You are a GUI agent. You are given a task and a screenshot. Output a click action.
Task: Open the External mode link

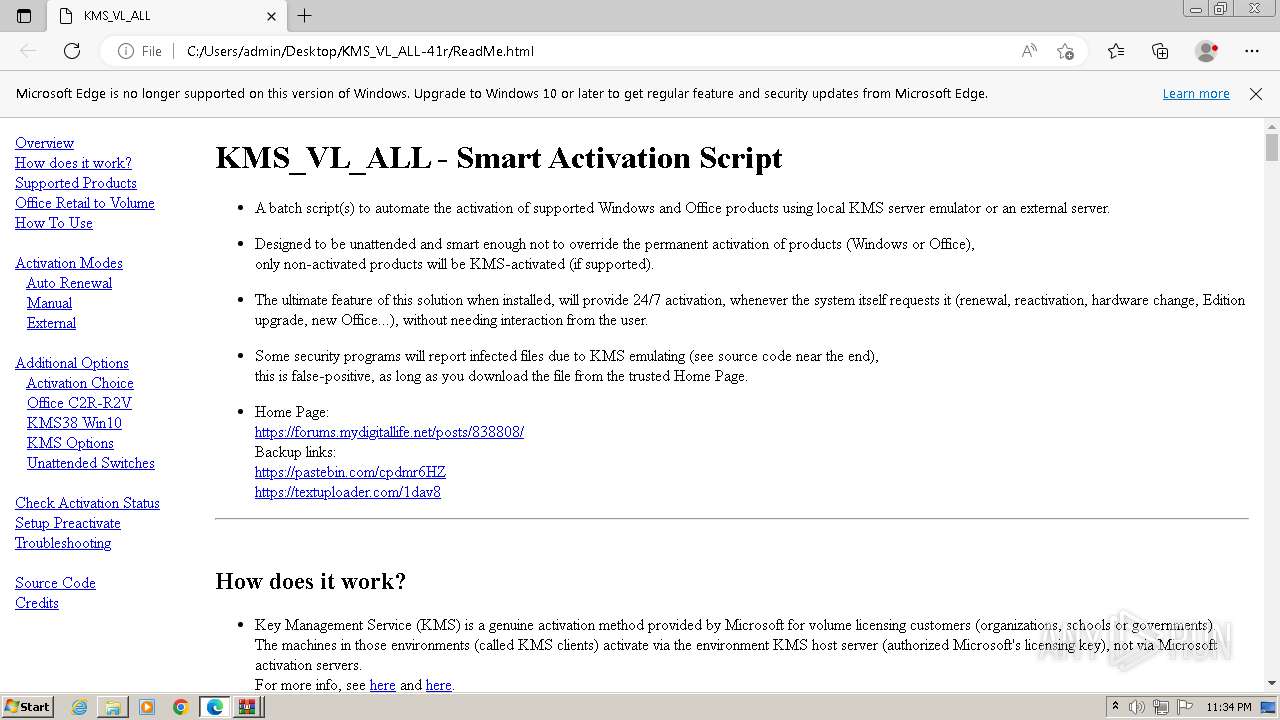[x=51, y=323]
